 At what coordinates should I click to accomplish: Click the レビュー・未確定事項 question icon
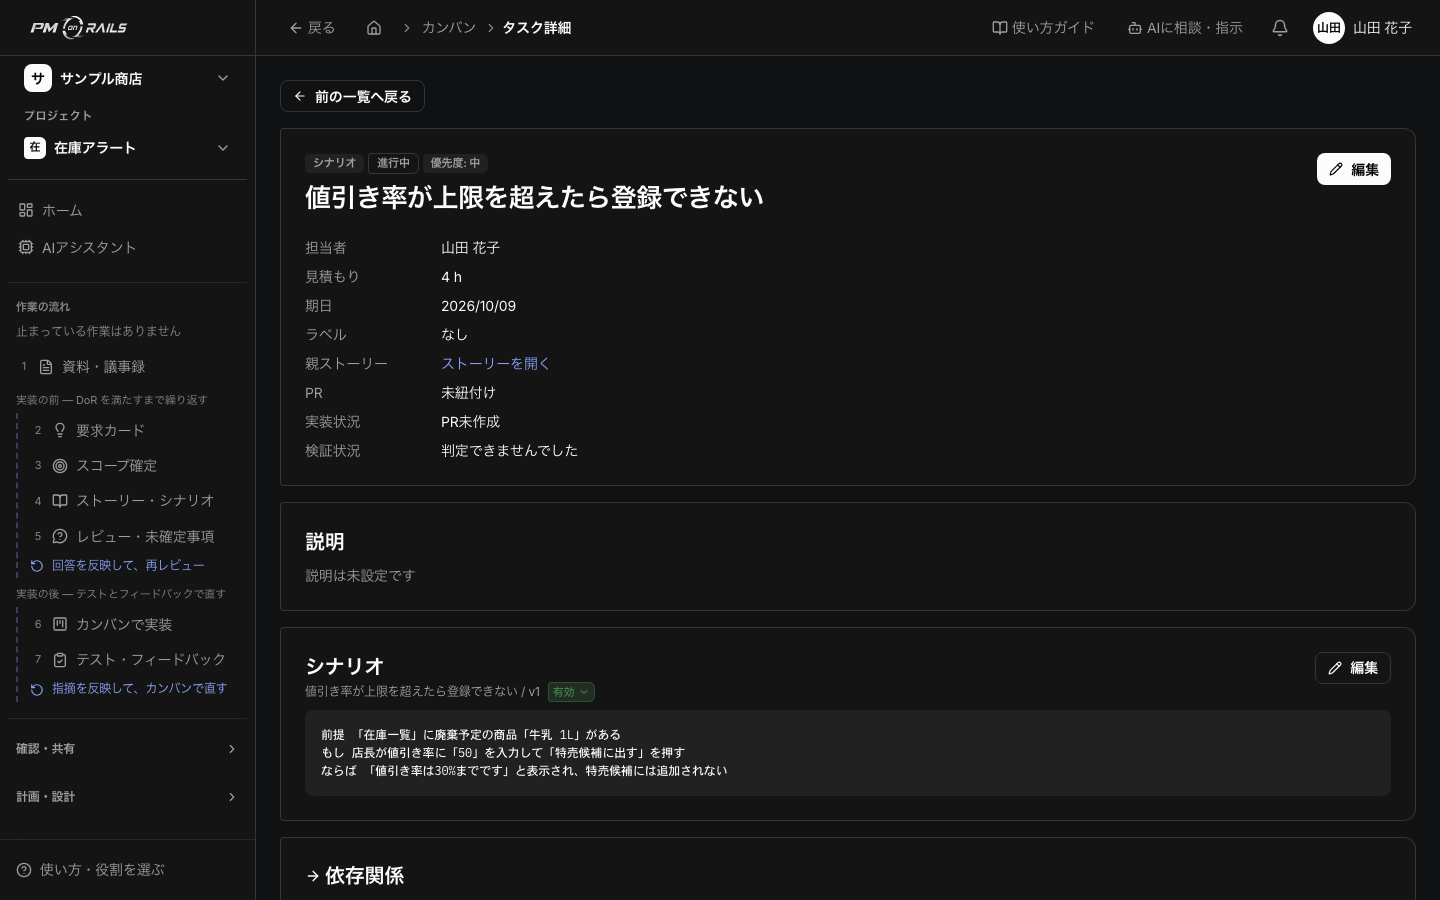tap(60, 536)
